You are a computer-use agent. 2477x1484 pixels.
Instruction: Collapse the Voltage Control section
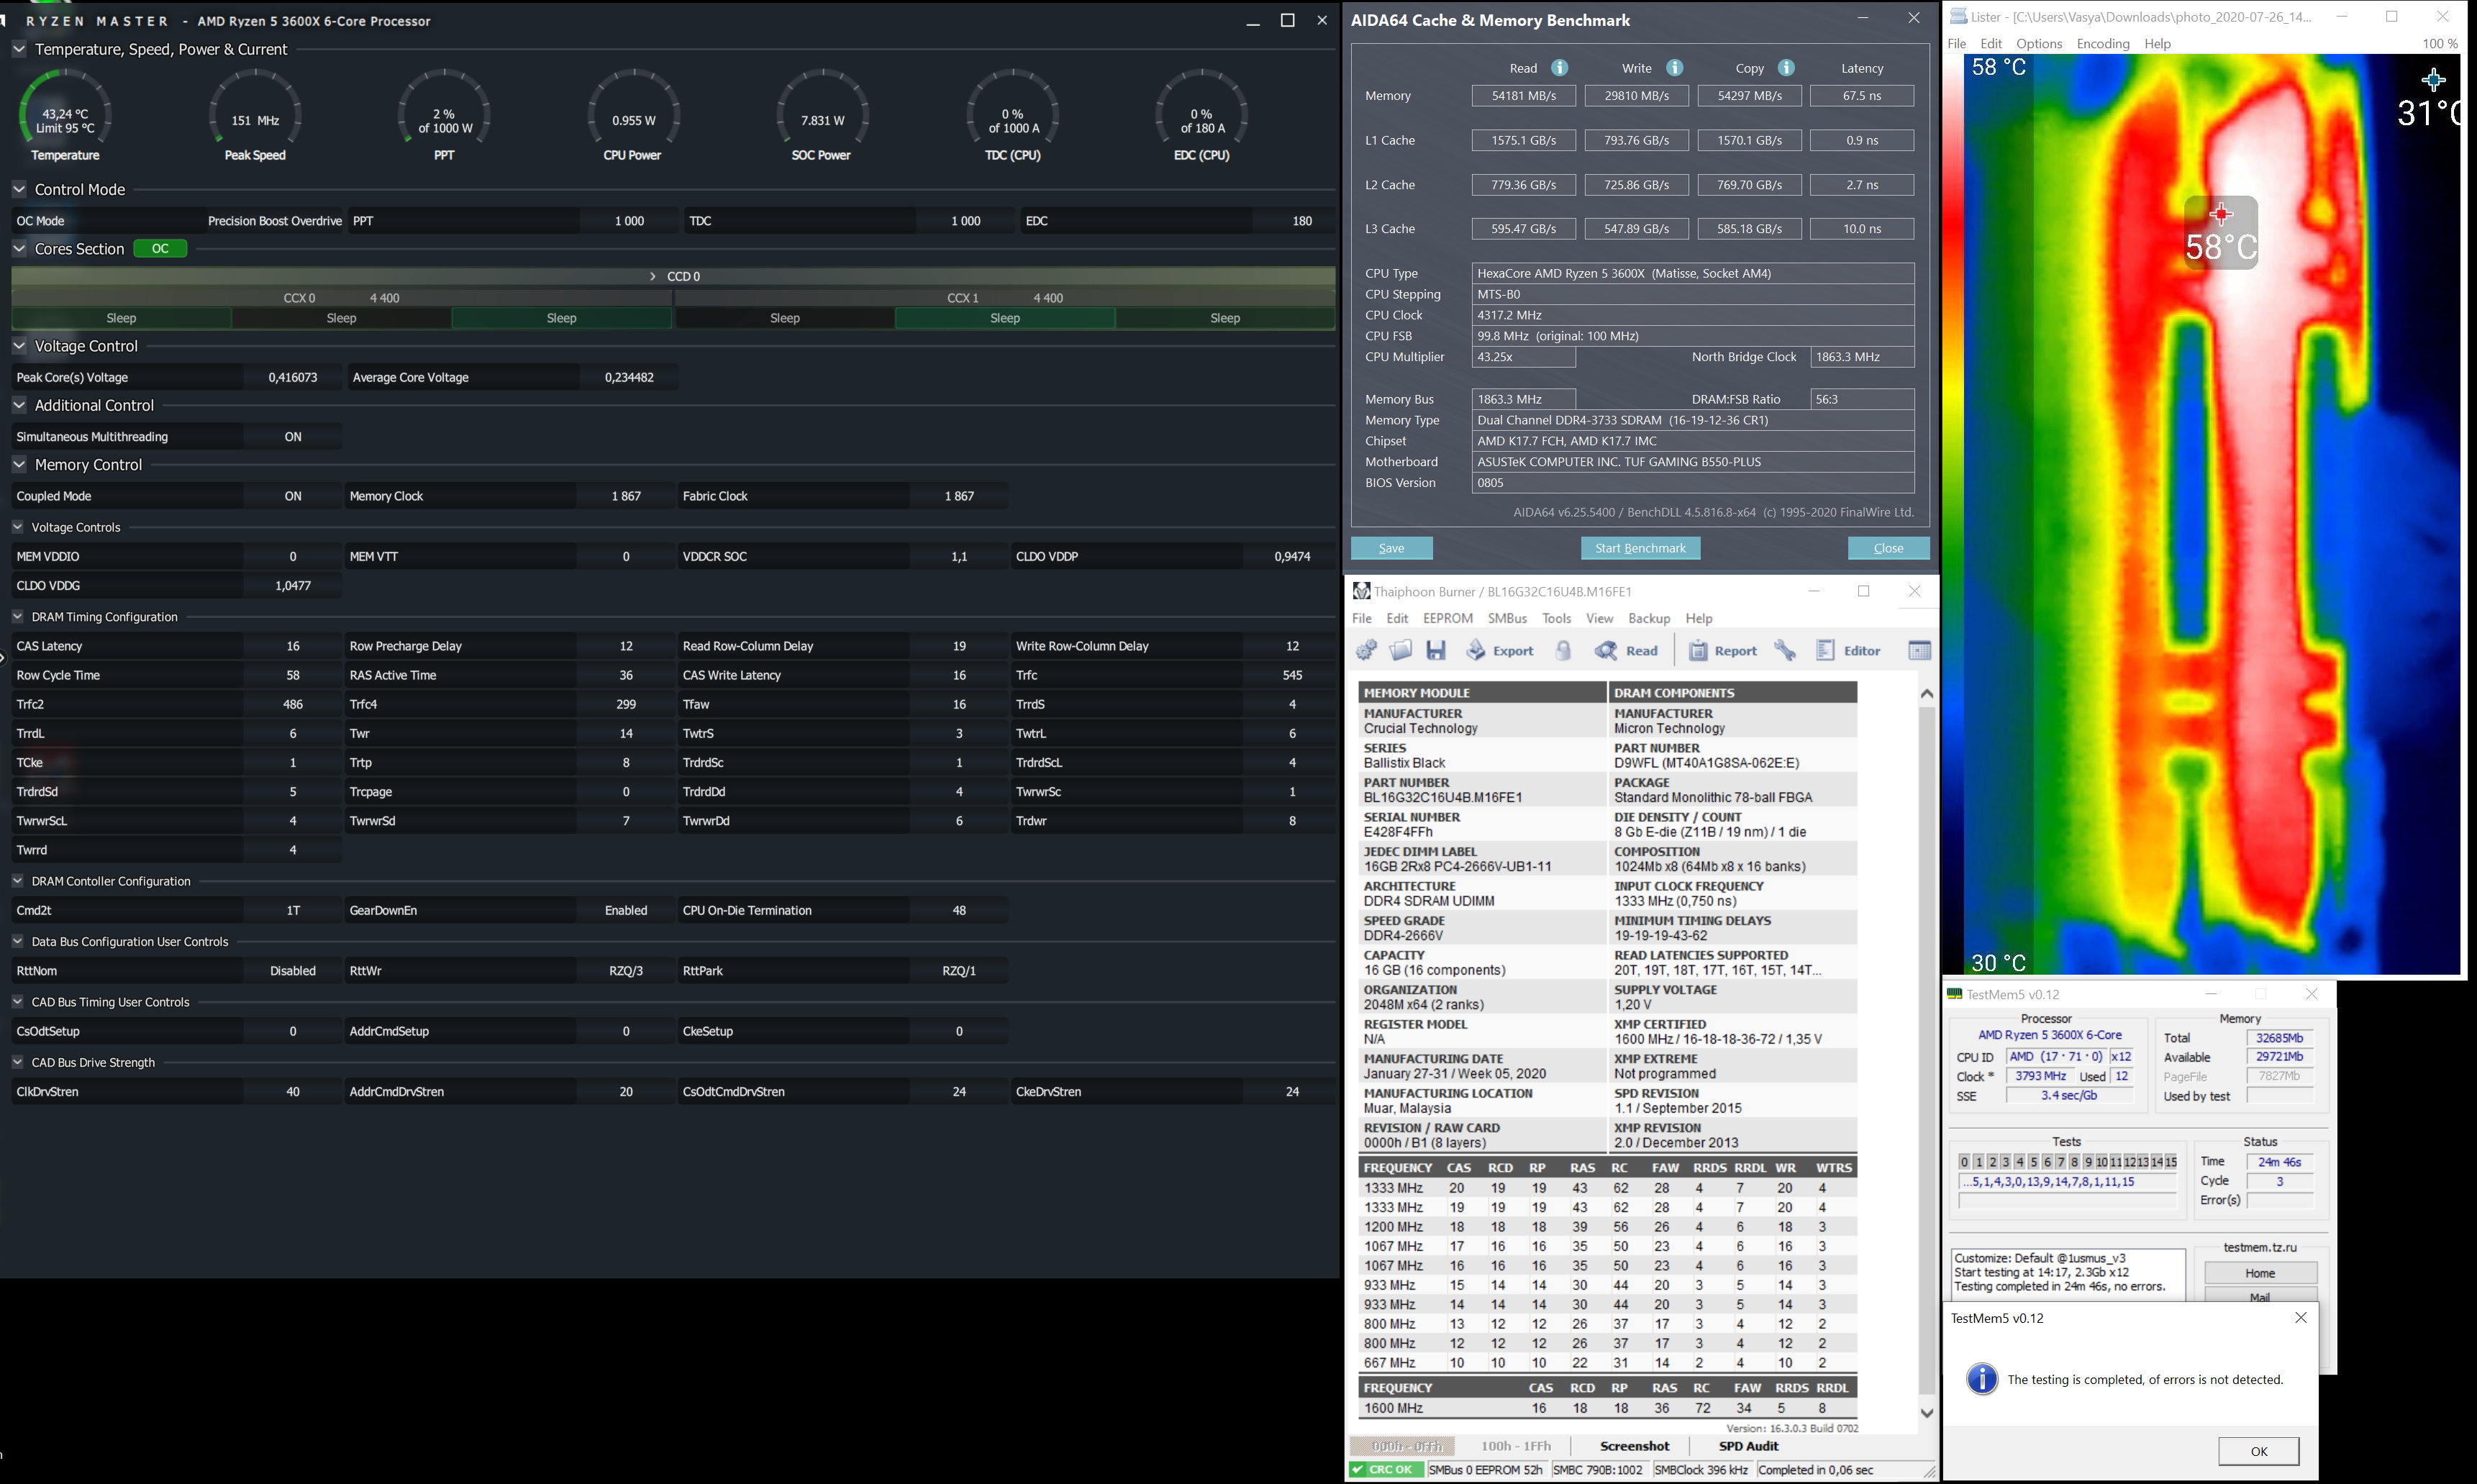[19, 346]
